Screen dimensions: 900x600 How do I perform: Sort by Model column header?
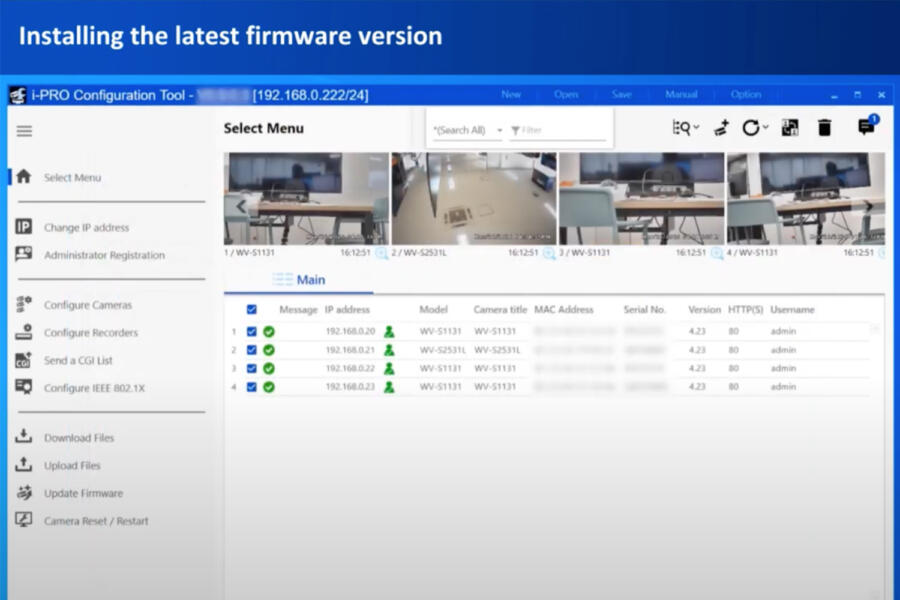click(x=433, y=309)
